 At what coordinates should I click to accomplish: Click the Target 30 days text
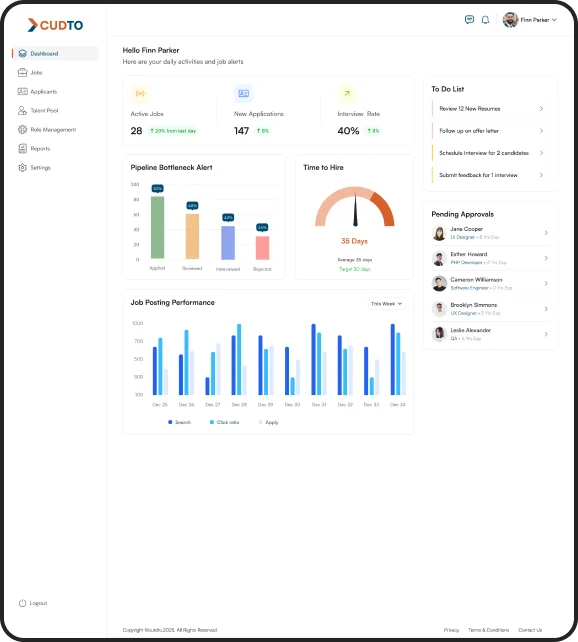(x=354, y=269)
